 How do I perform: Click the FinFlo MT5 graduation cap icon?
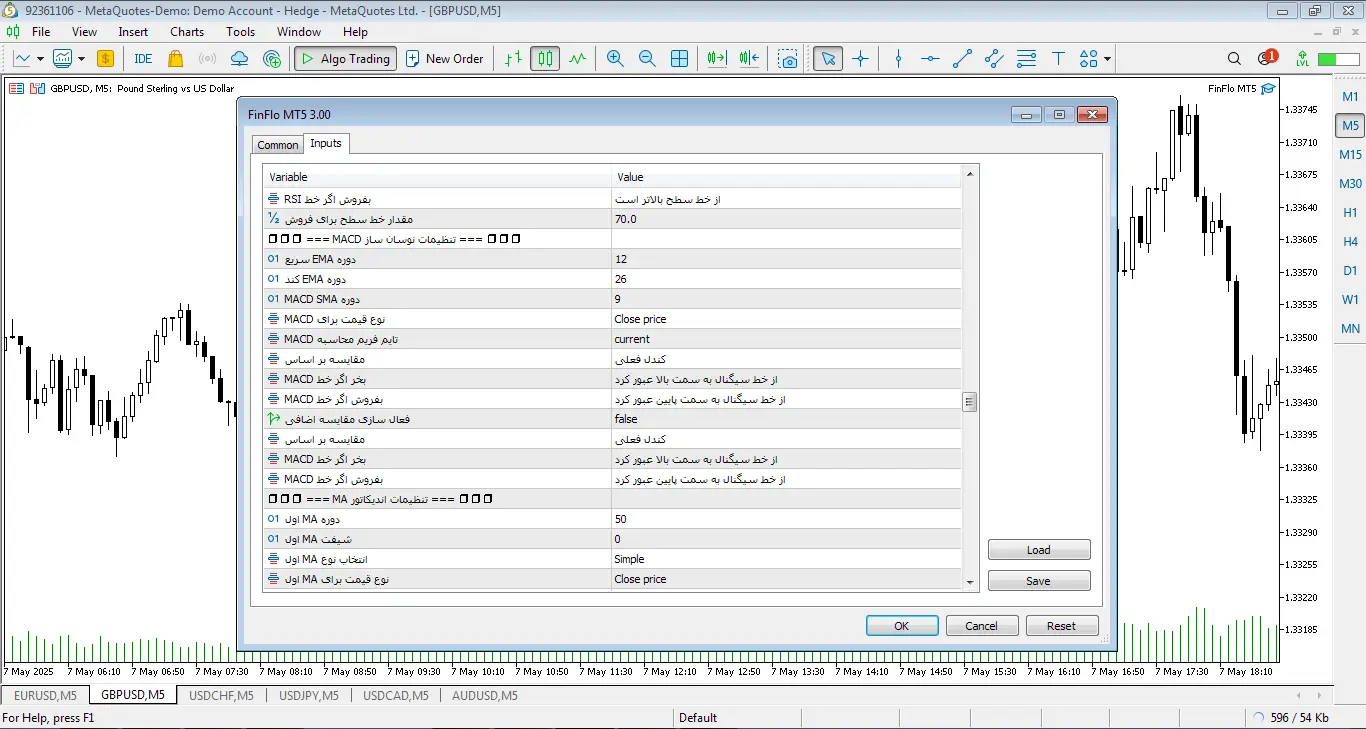[x=1268, y=88]
